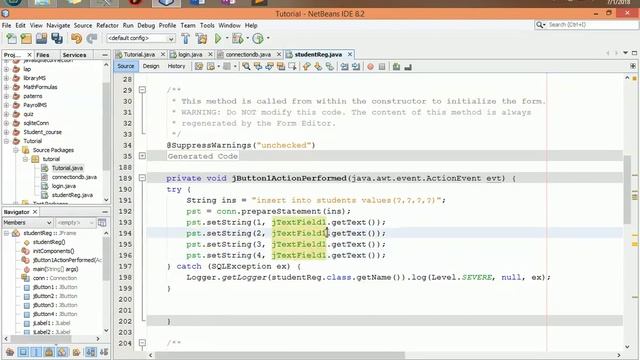640x360 pixels.
Task: Click the Shift Line Right icon in editor toolbar
Action: pos(356,67)
